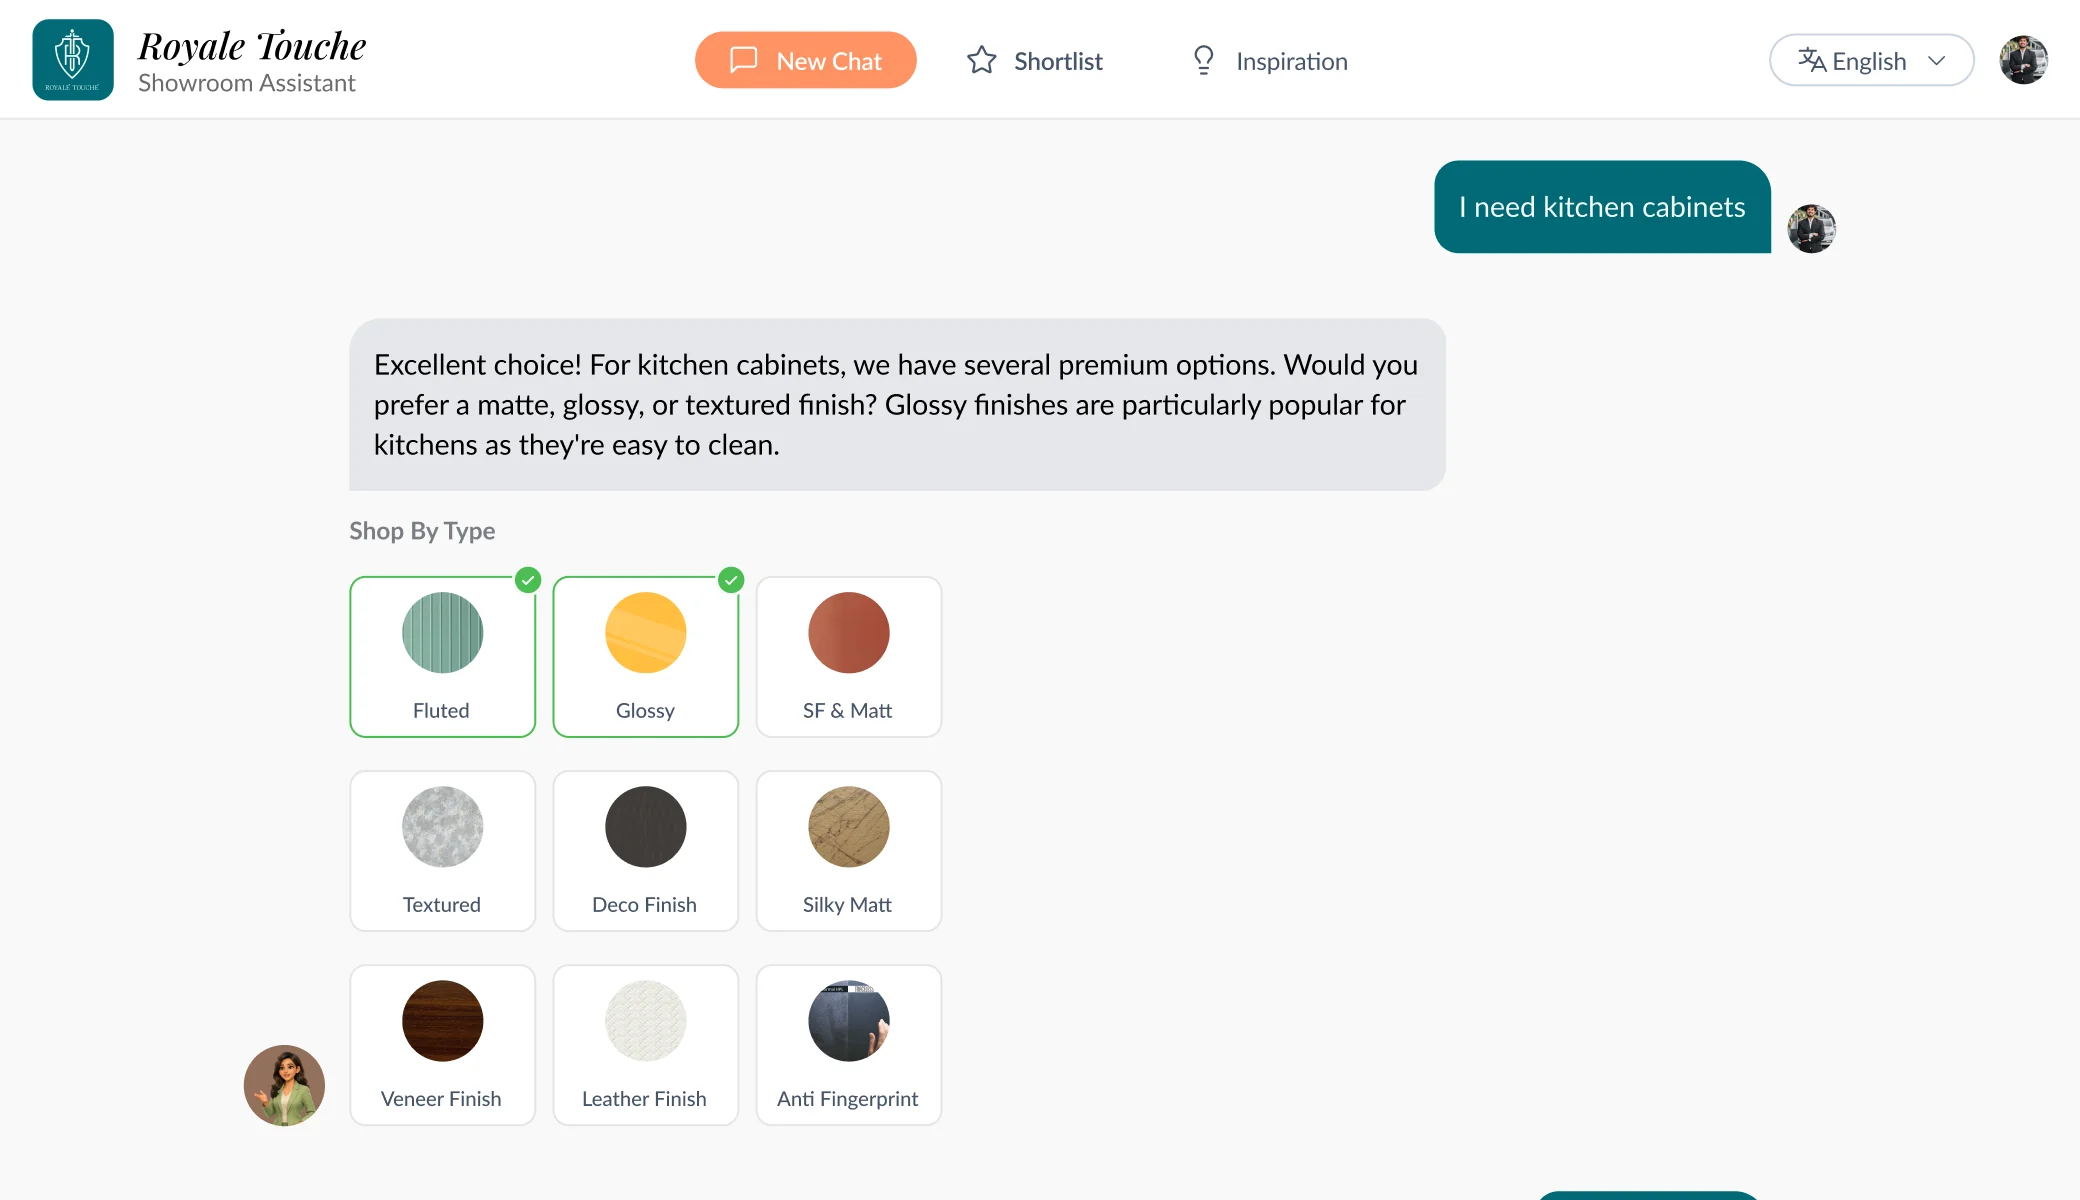Click the Royale Touche logo icon
The height and width of the screenshot is (1200, 2080).
(x=73, y=60)
